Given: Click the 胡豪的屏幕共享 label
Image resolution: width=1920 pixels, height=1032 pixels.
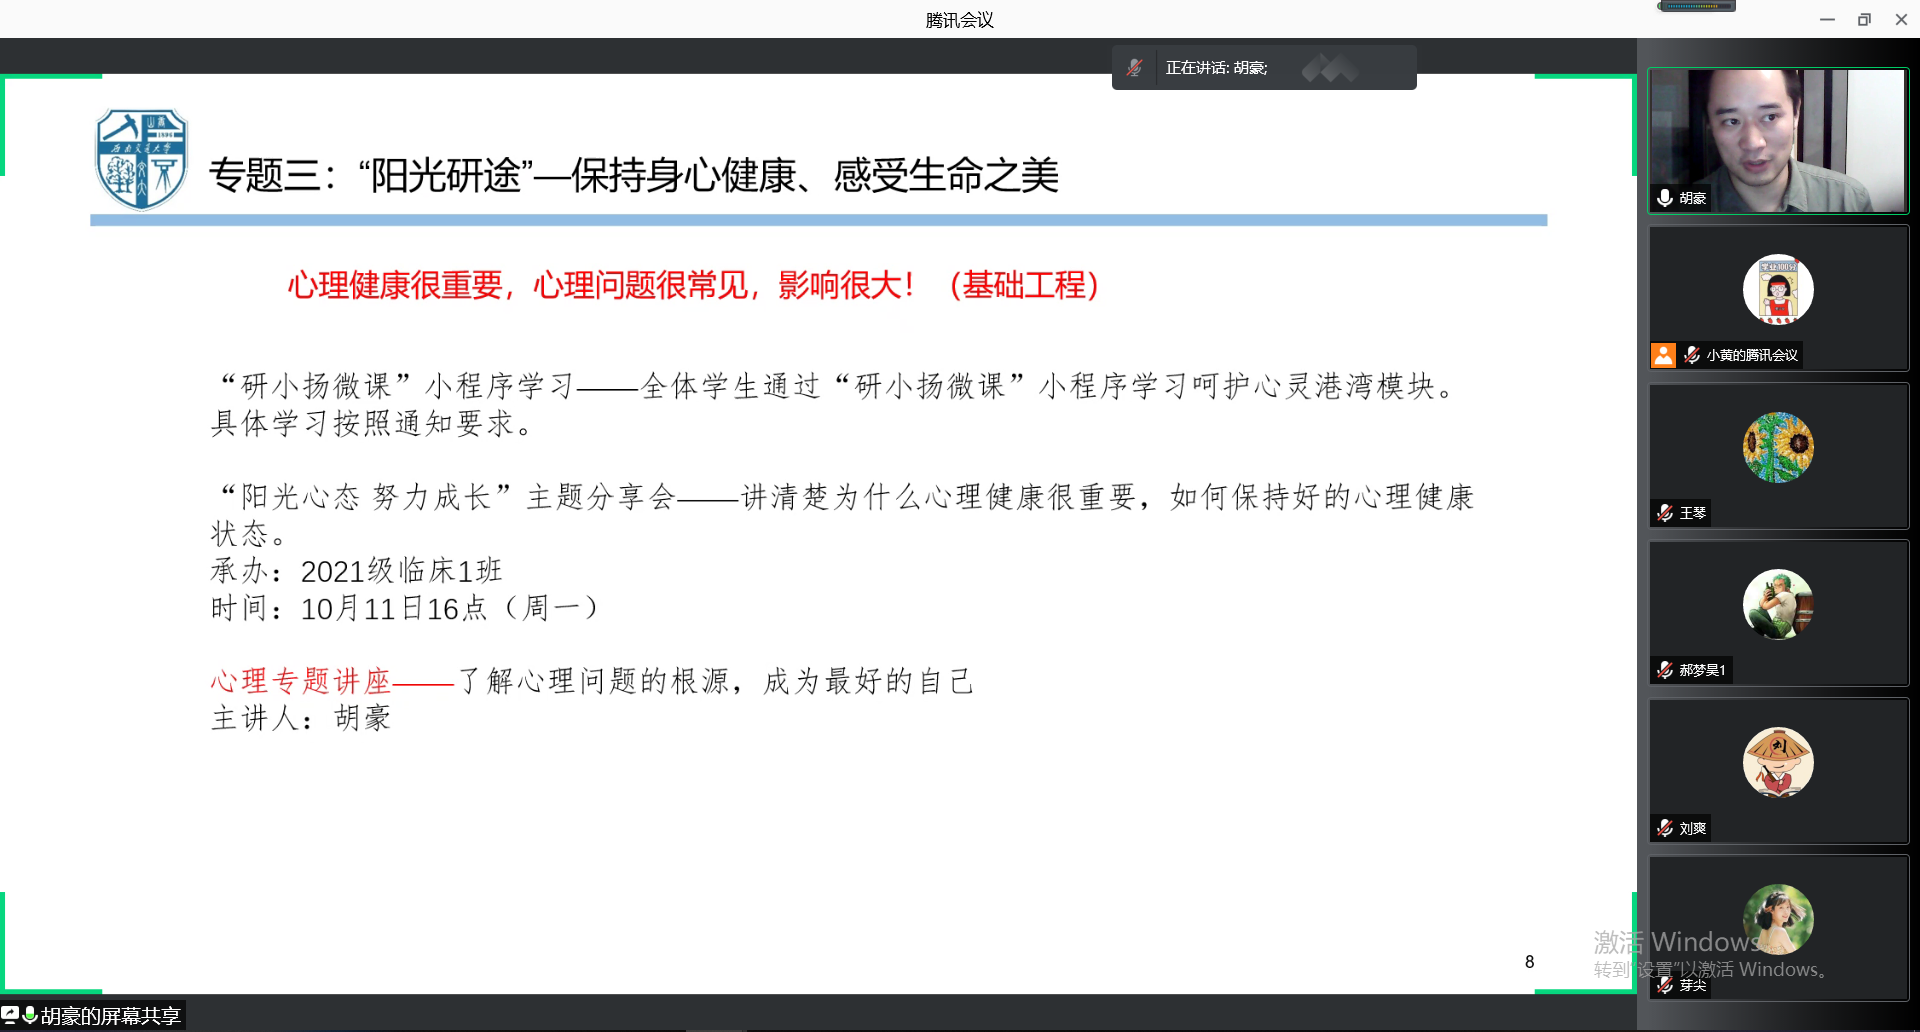Looking at the screenshot, I should (110, 1016).
